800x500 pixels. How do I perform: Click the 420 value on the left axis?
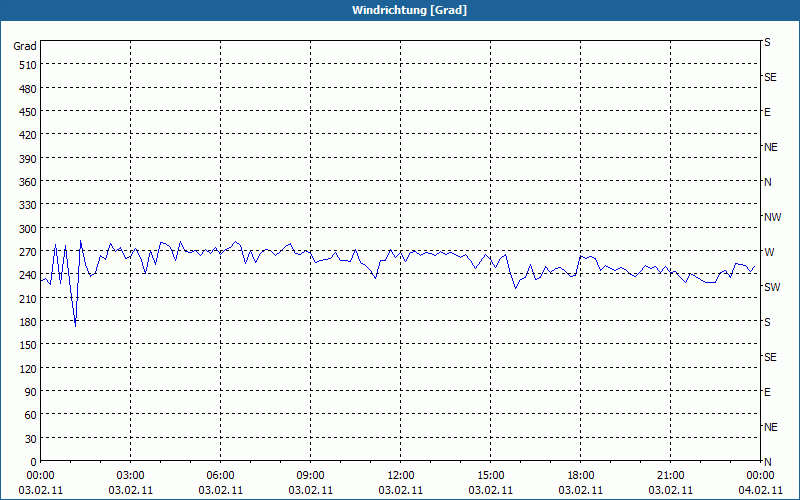coord(28,136)
